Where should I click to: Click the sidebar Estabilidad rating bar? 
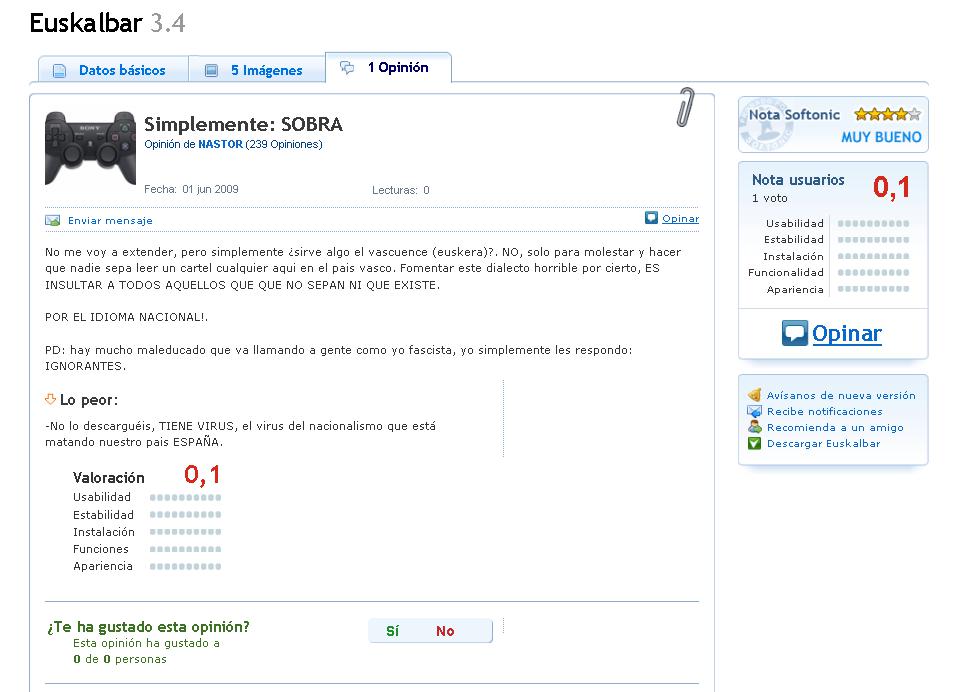(x=873, y=239)
